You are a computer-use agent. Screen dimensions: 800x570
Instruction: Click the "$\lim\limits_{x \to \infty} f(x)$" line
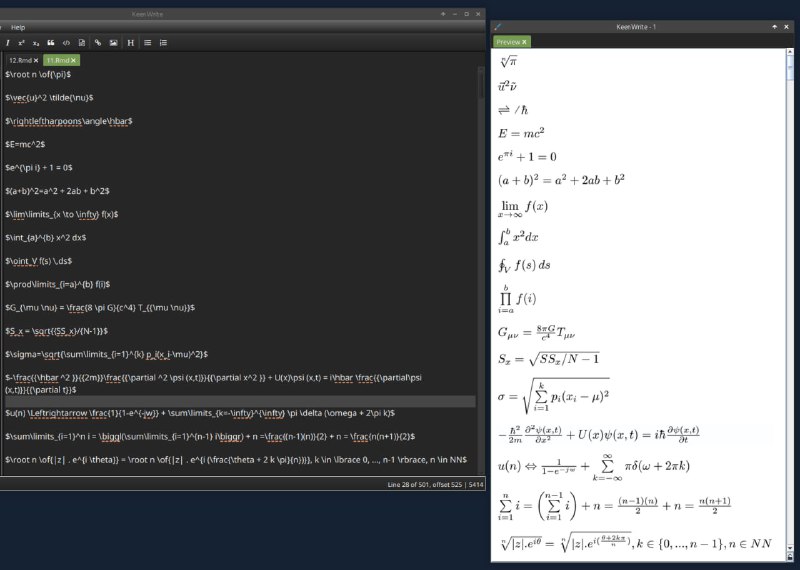click(61, 215)
